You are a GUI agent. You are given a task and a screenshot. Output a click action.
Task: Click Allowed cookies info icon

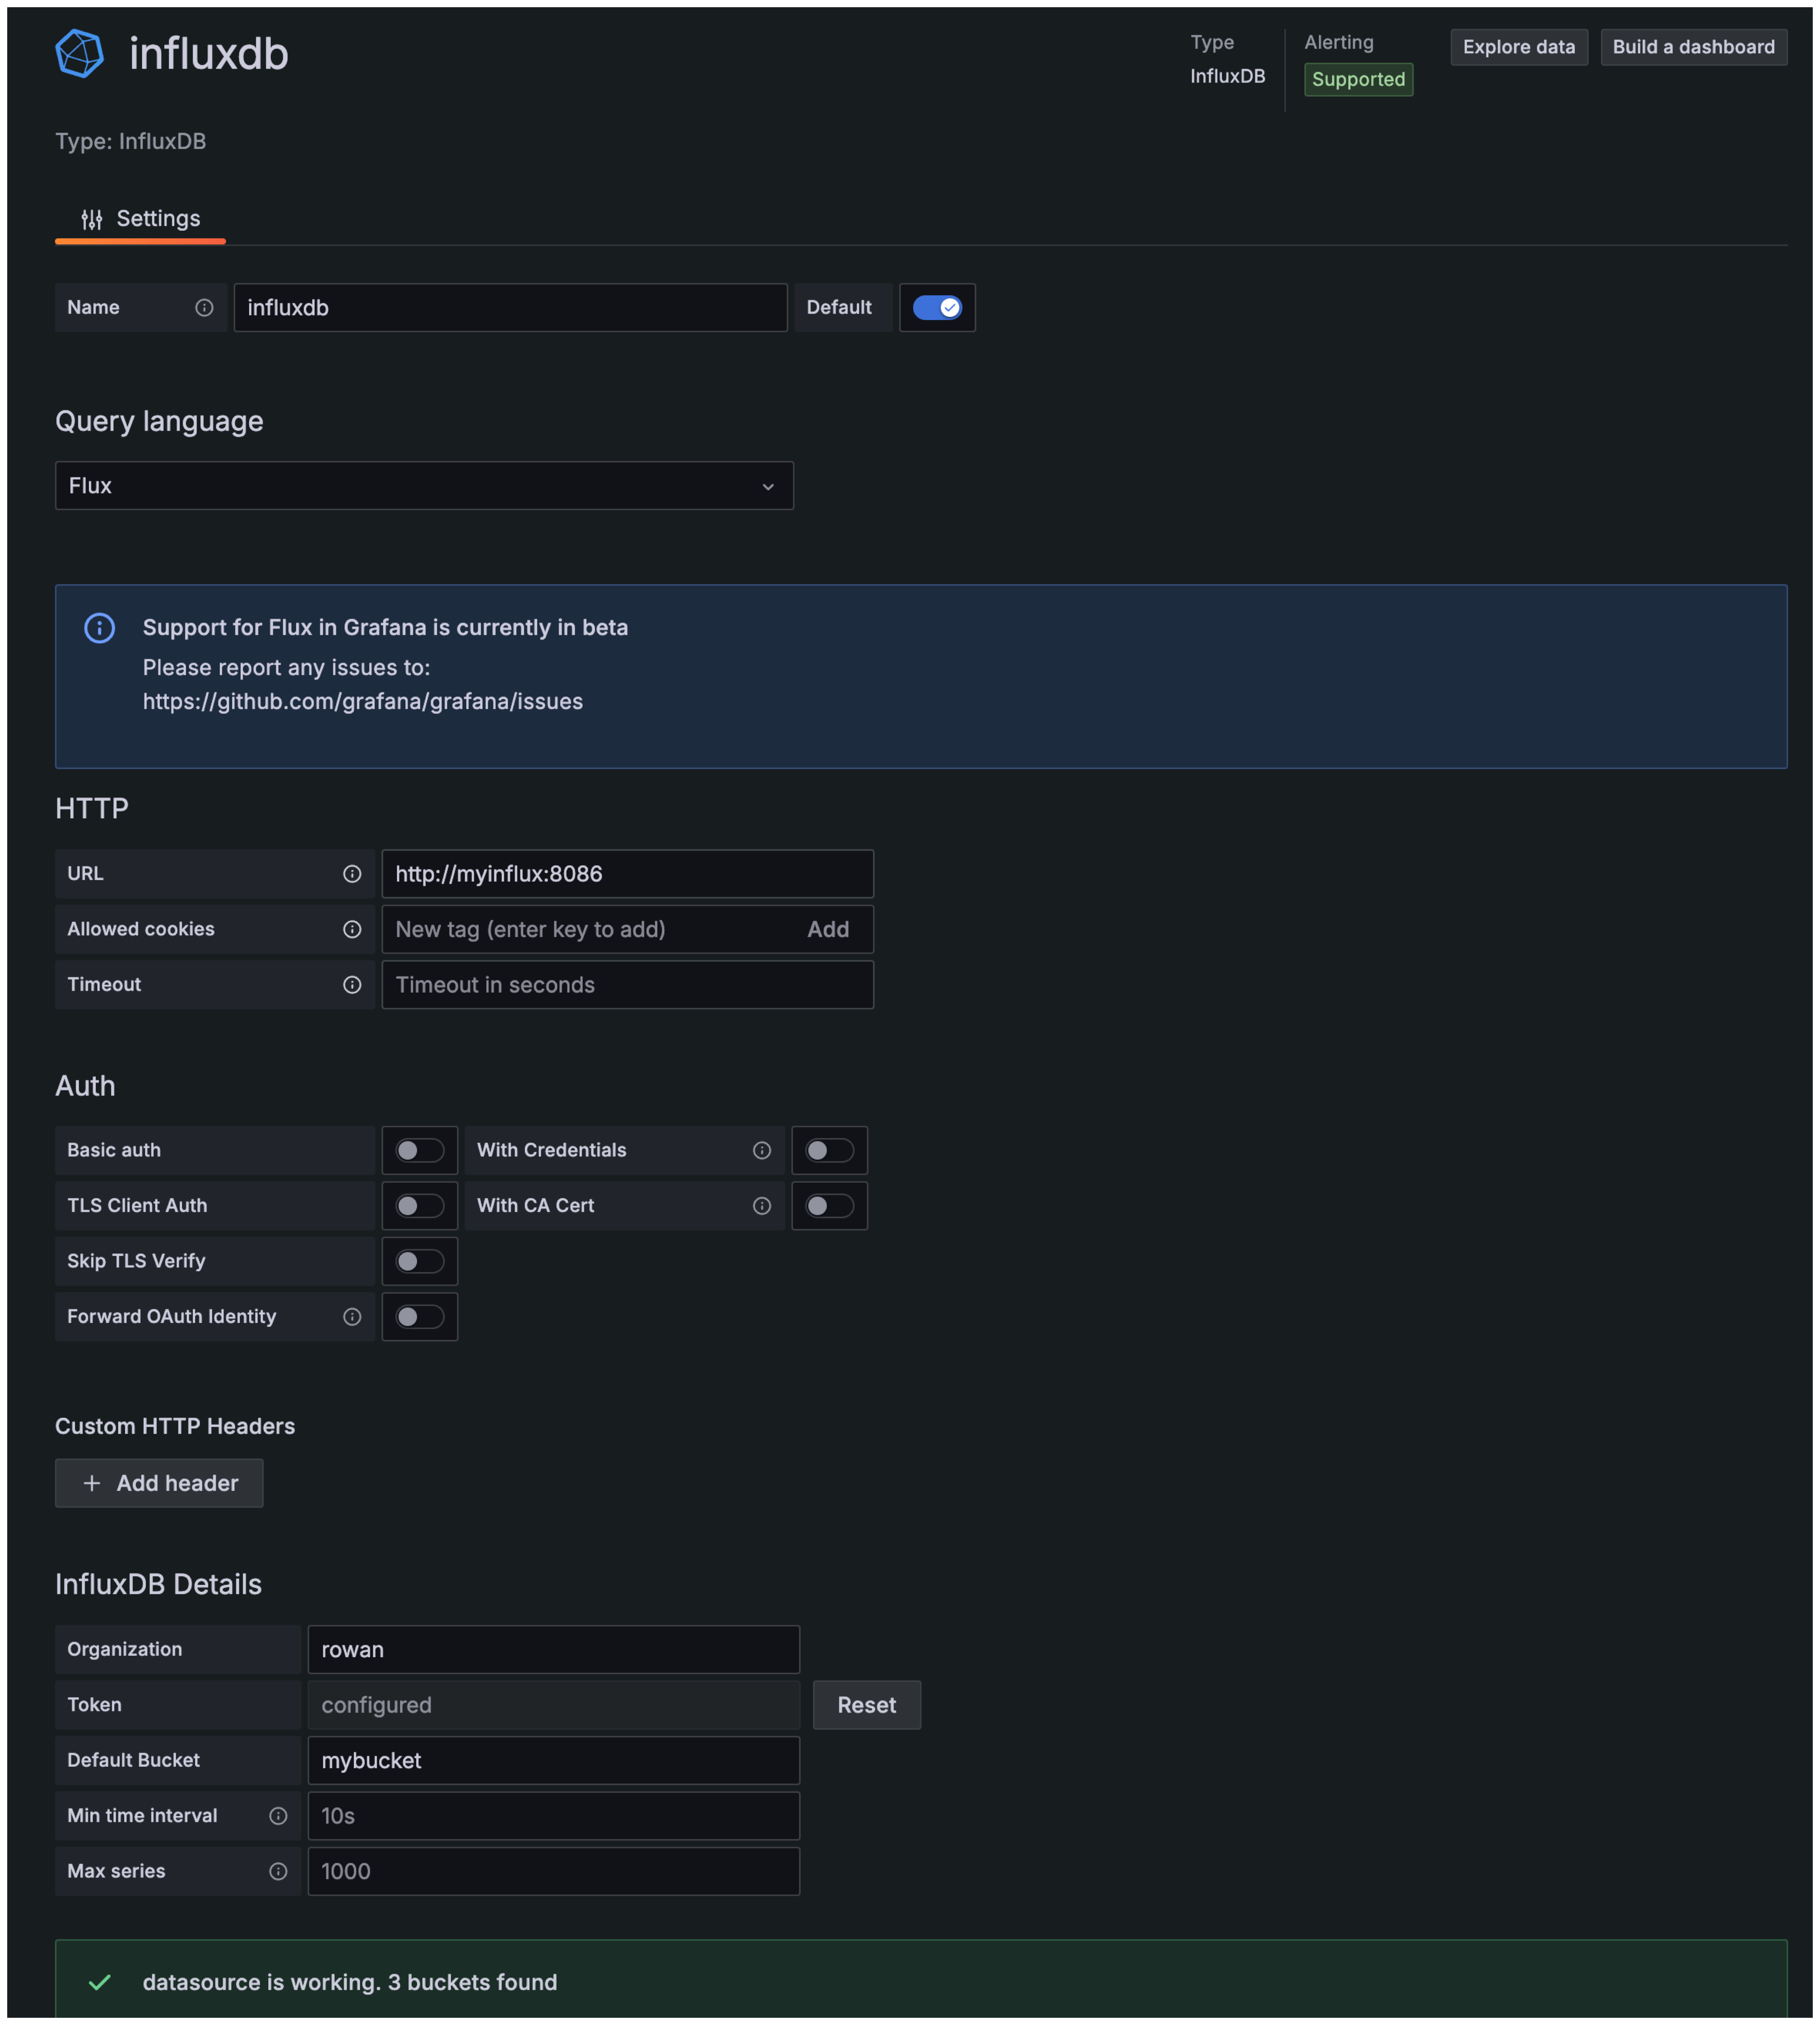pos(352,929)
